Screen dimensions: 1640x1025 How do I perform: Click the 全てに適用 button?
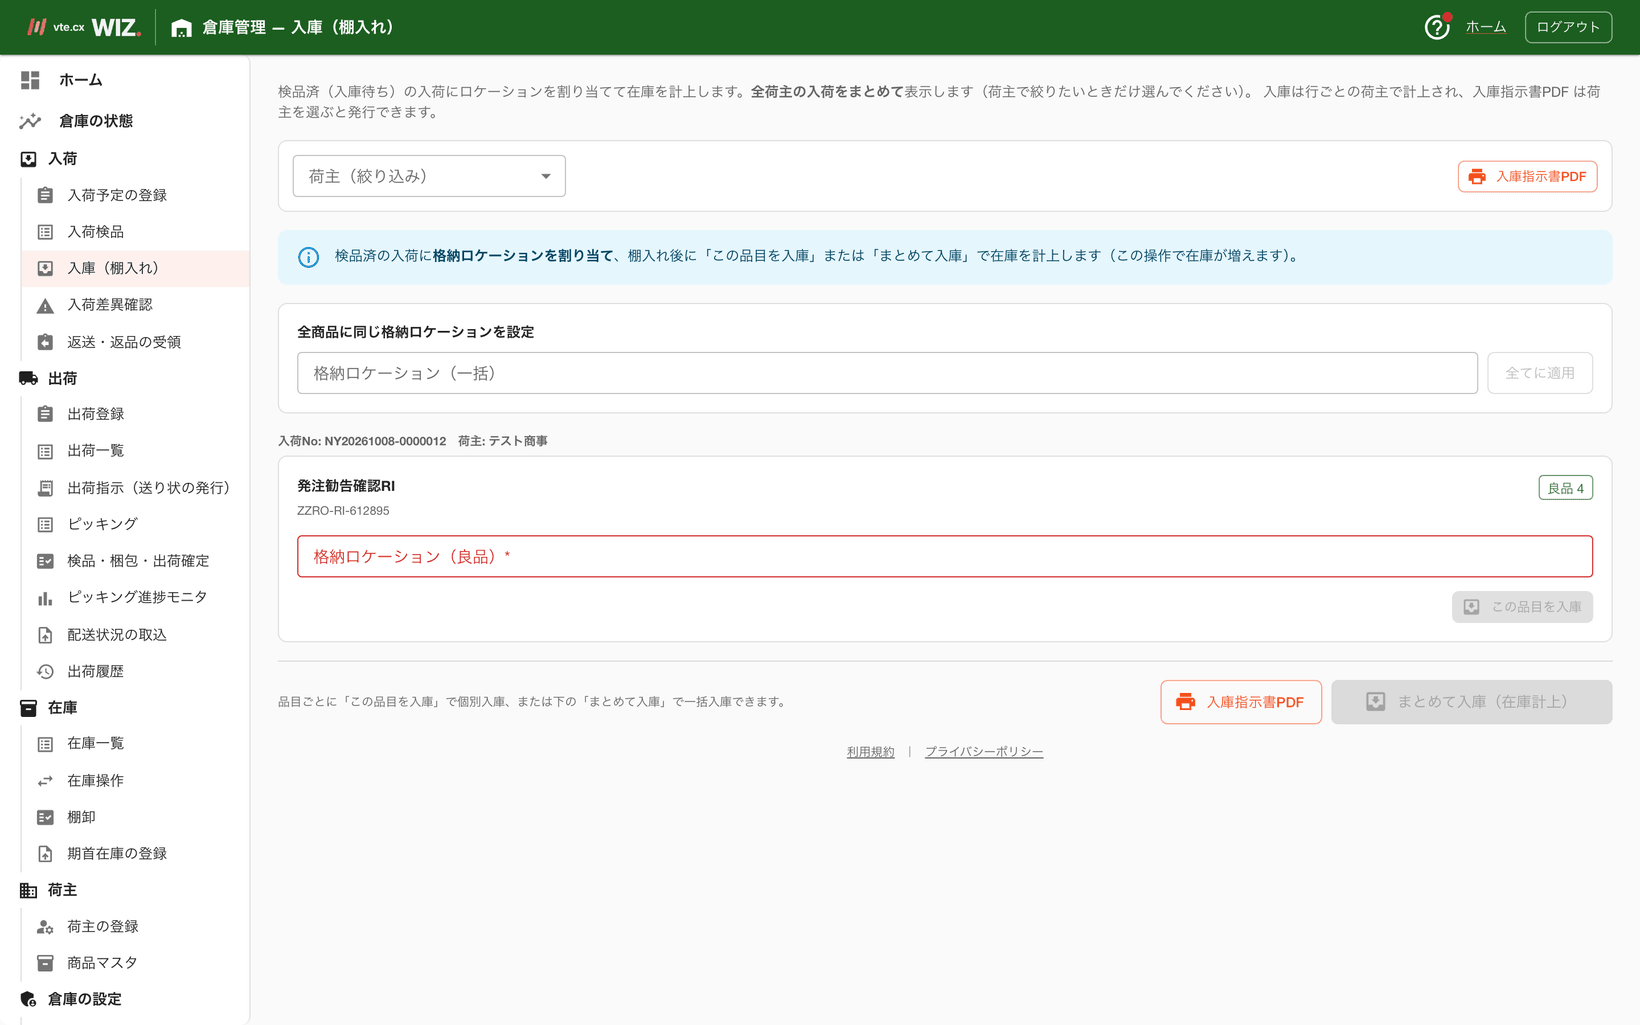pos(1540,373)
